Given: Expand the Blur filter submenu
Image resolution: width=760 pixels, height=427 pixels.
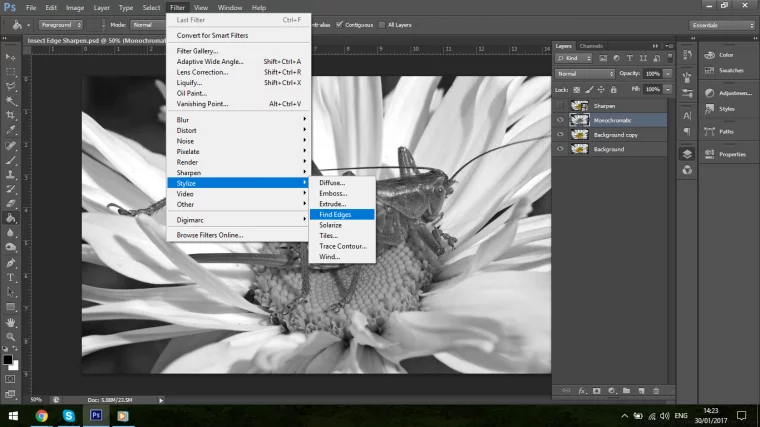Looking at the screenshot, I should coord(238,120).
